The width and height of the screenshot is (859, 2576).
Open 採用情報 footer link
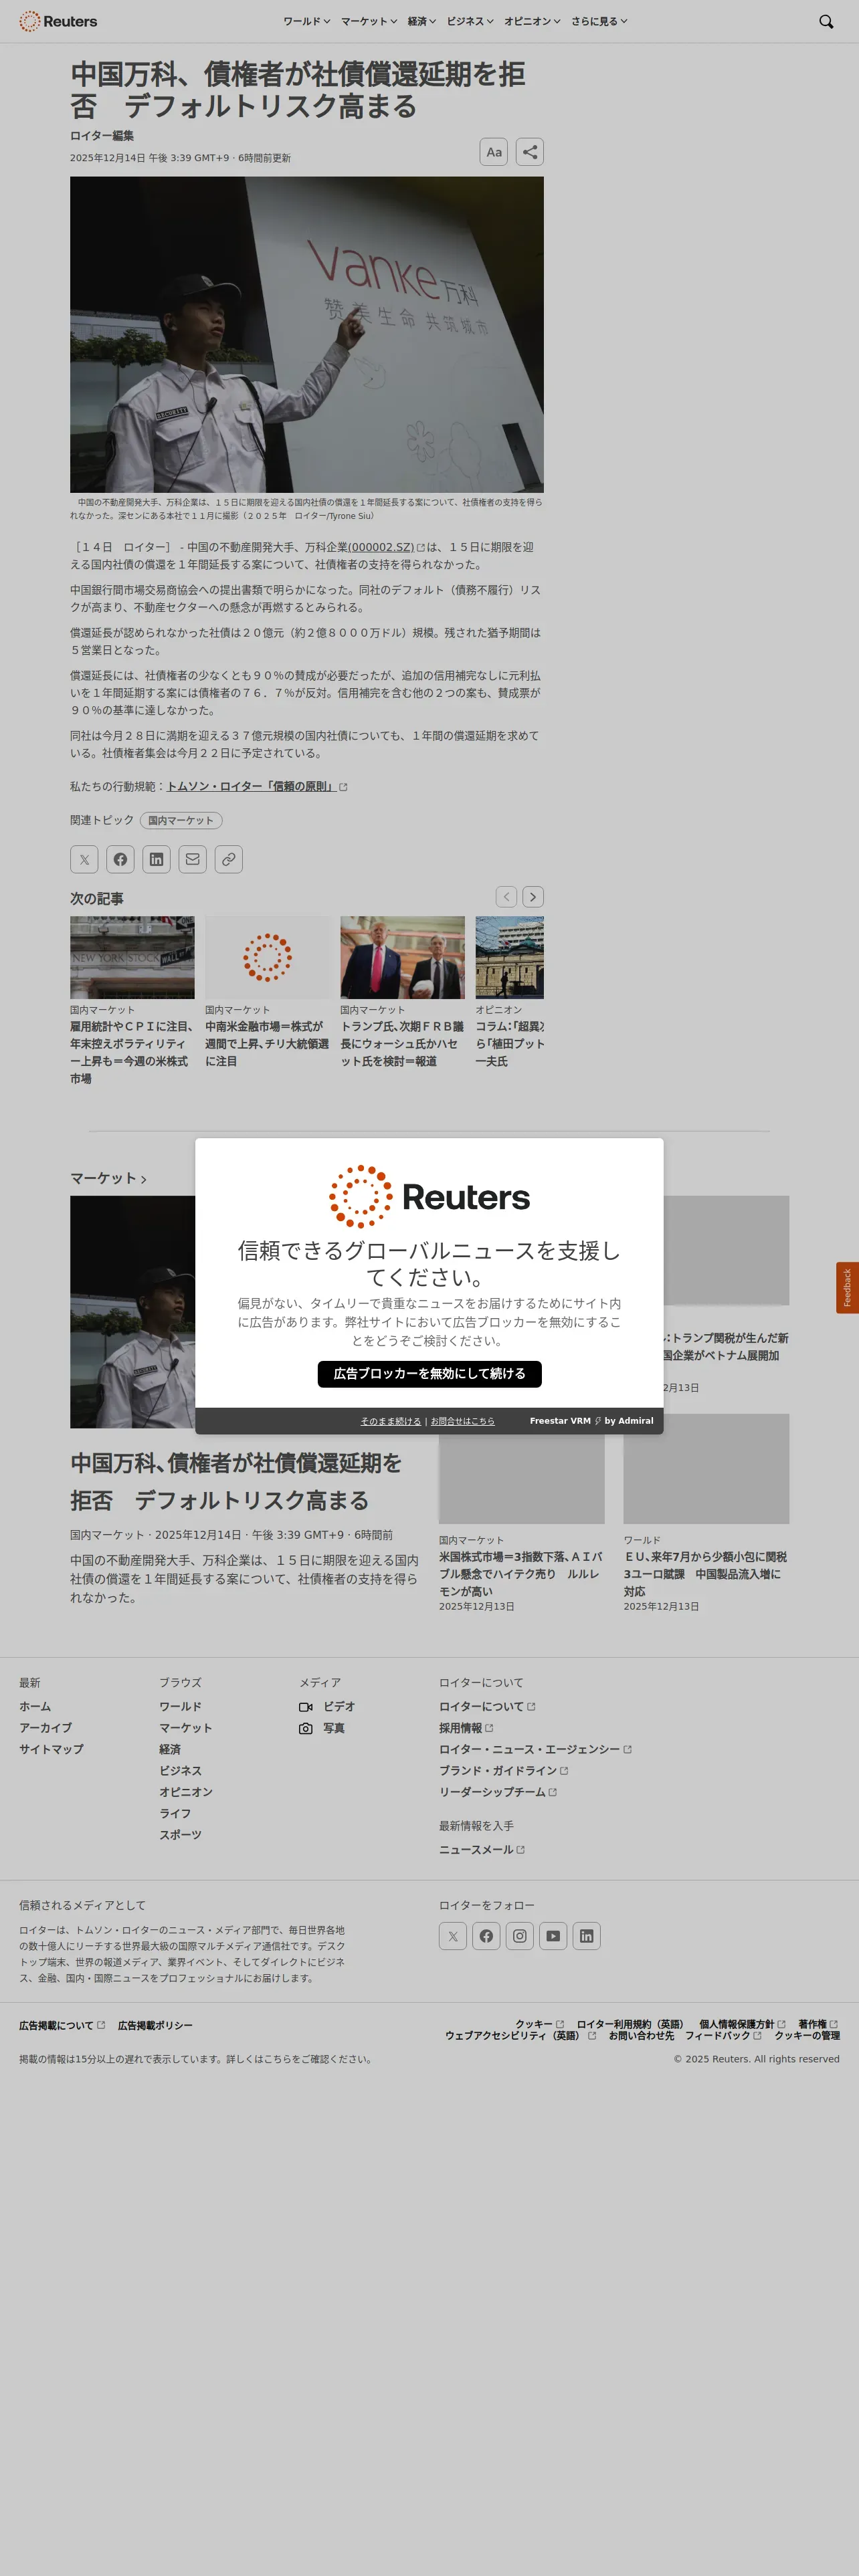click(x=466, y=1728)
